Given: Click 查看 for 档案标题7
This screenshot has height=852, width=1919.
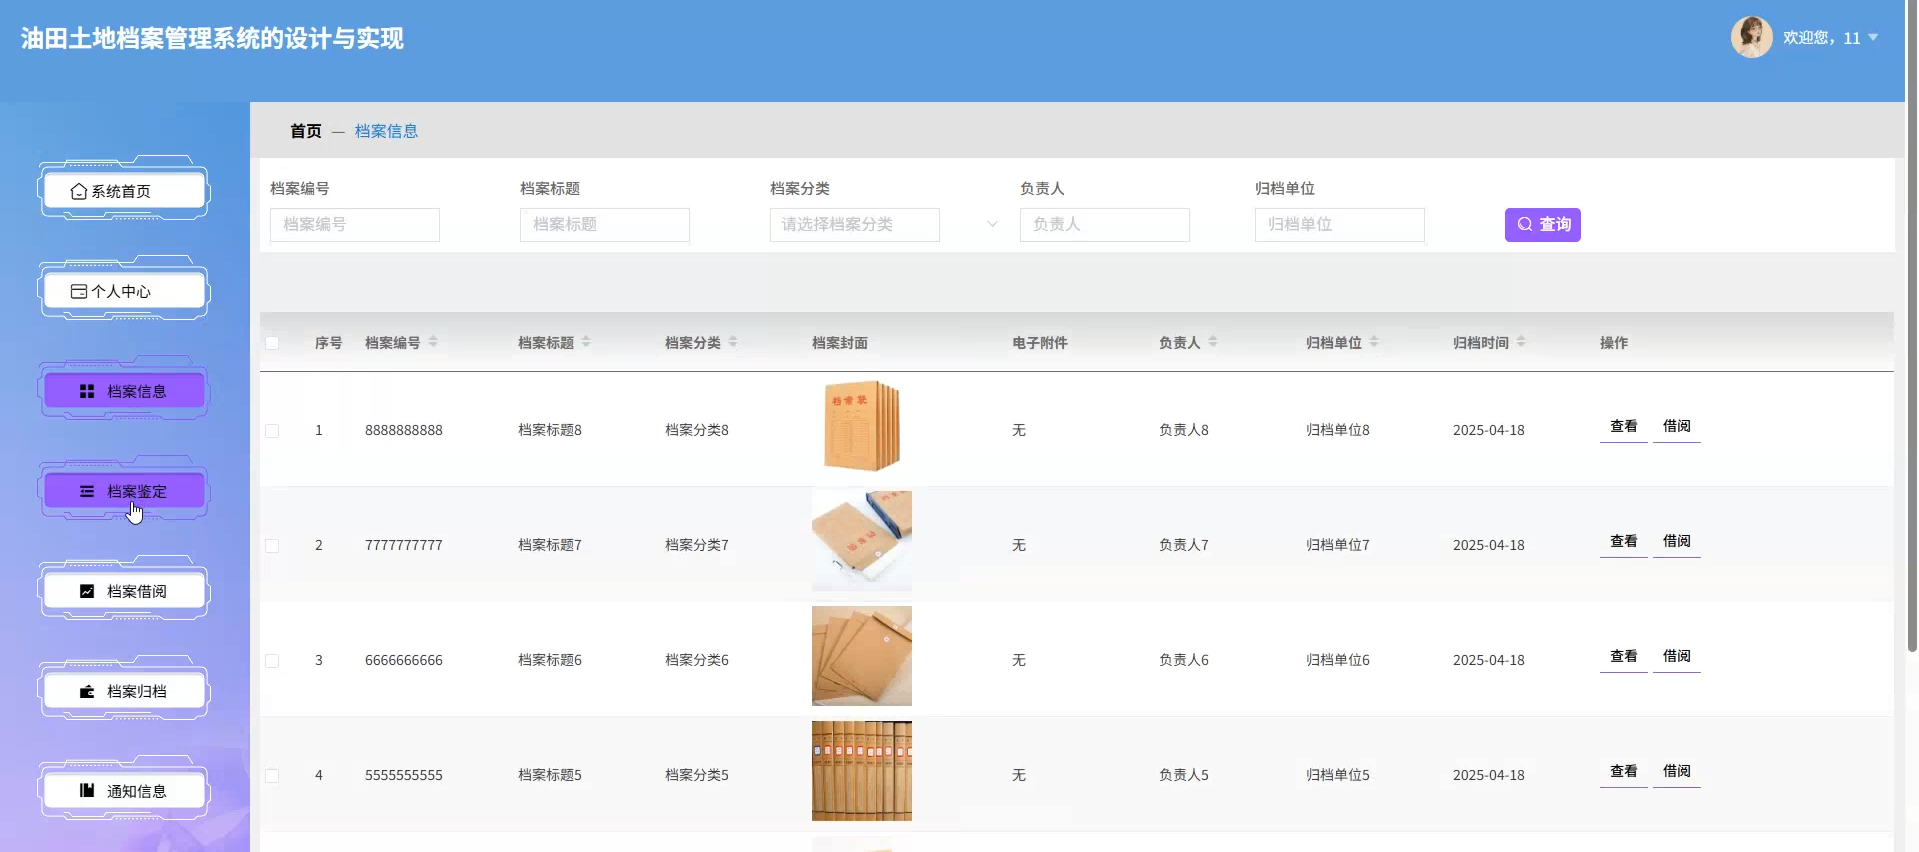Looking at the screenshot, I should coord(1624,542).
